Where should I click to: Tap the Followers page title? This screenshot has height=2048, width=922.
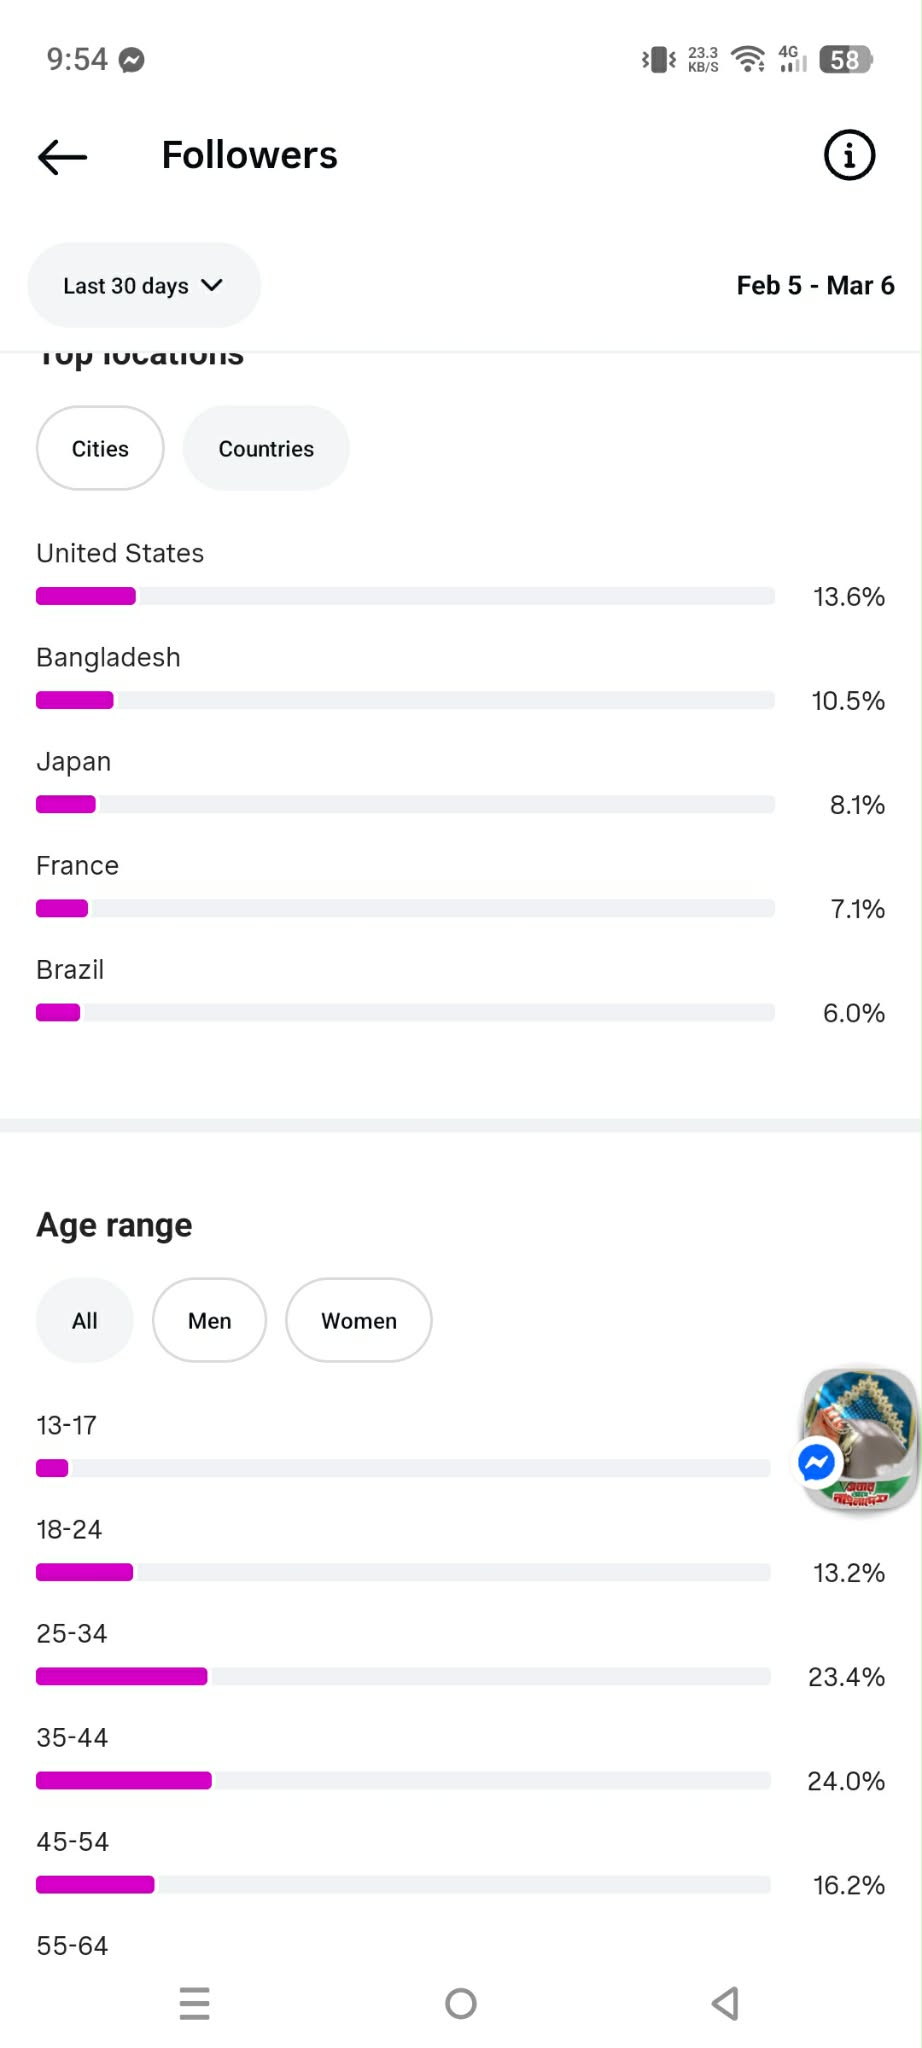tap(249, 156)
